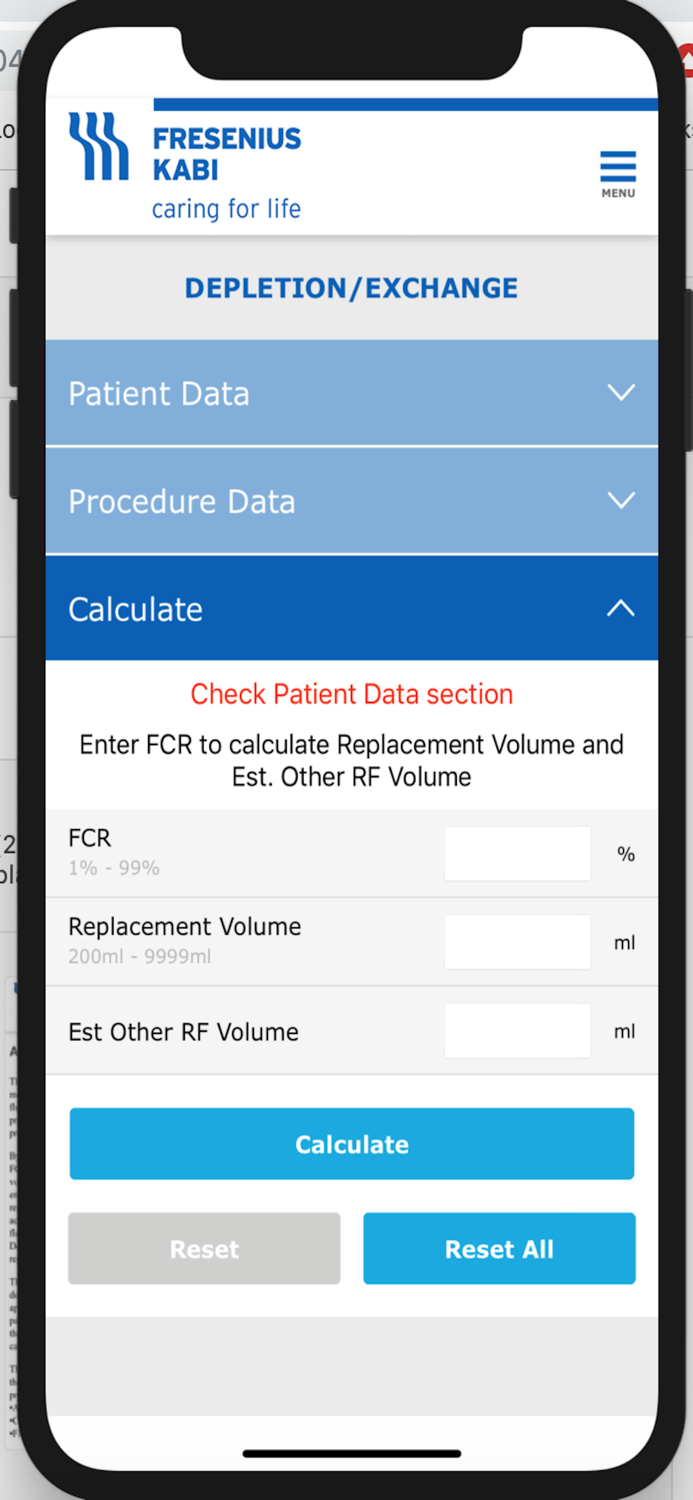Image resolution: width=693 pixels, height=1500 pixels.
Task: Click the greyed-out Reset button
Action: (x=203, y=1248)
